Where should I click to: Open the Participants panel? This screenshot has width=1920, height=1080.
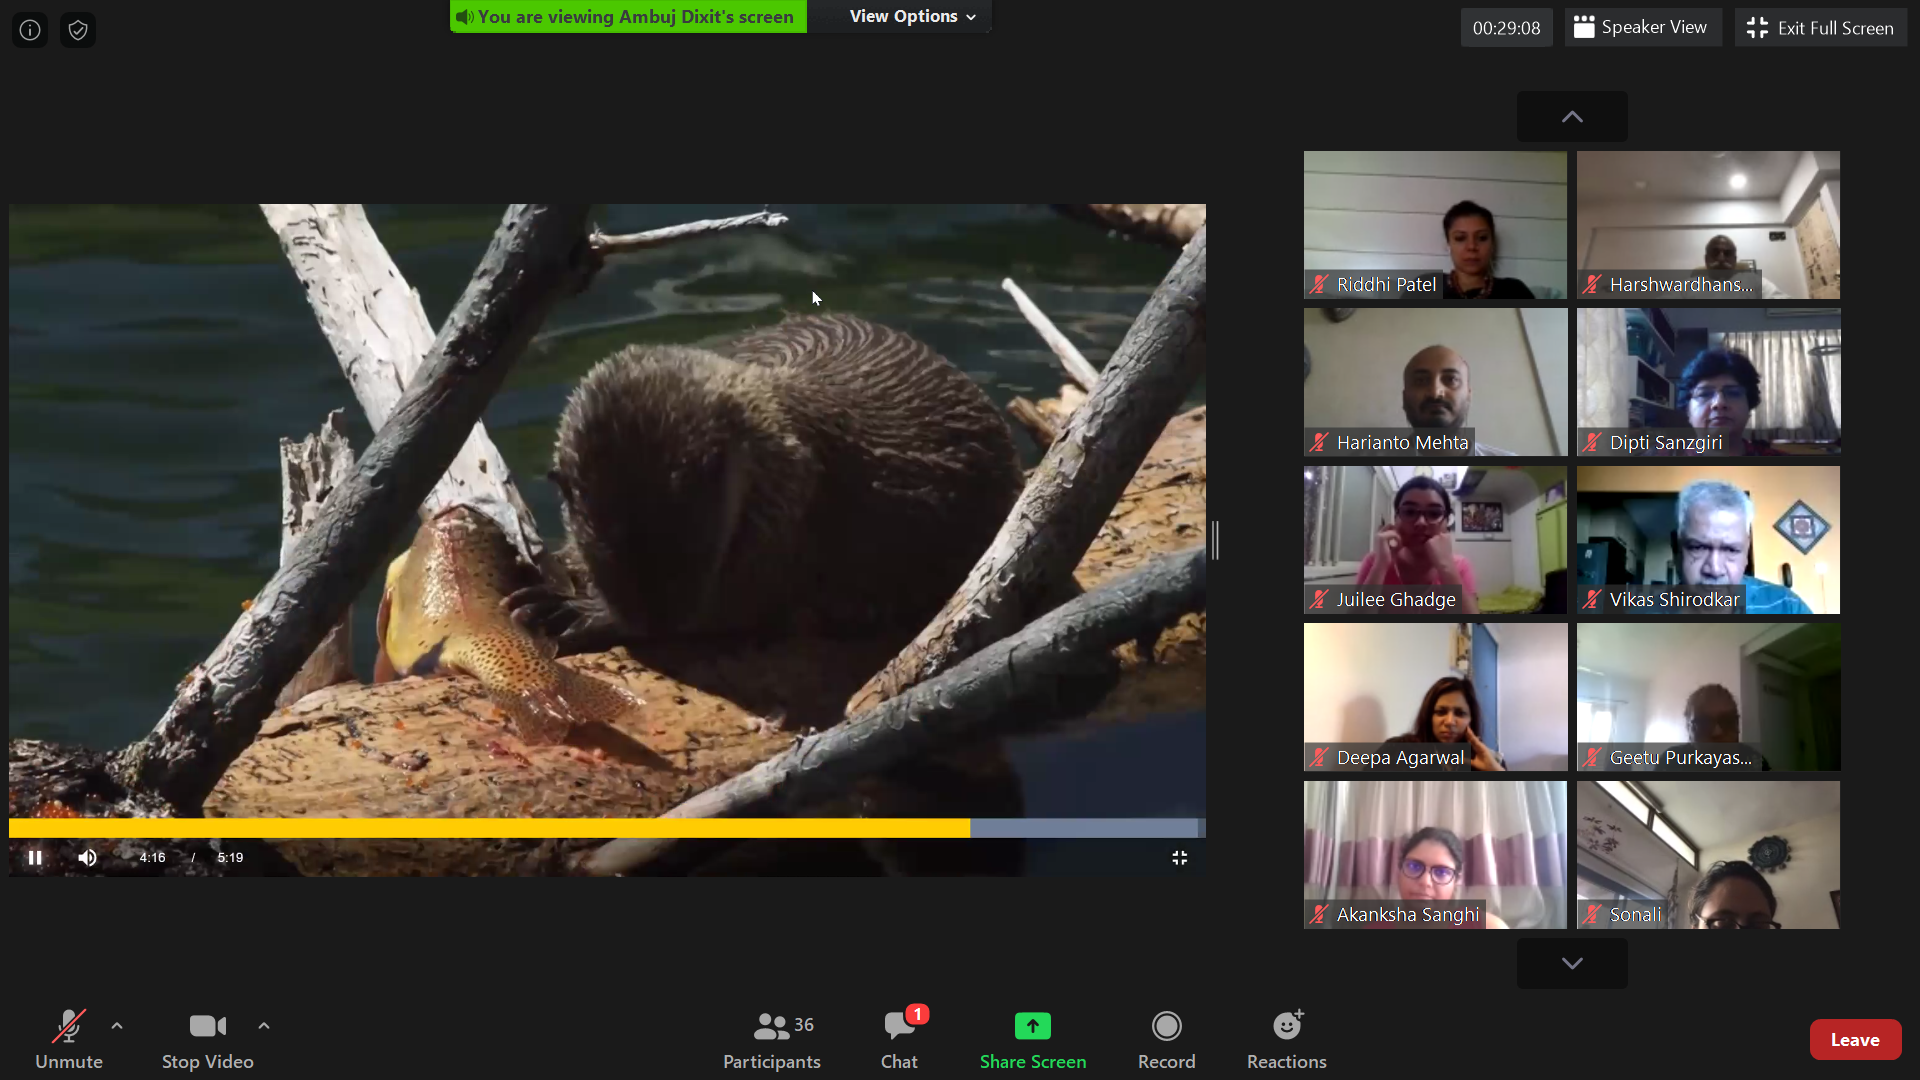point(771,1039)
